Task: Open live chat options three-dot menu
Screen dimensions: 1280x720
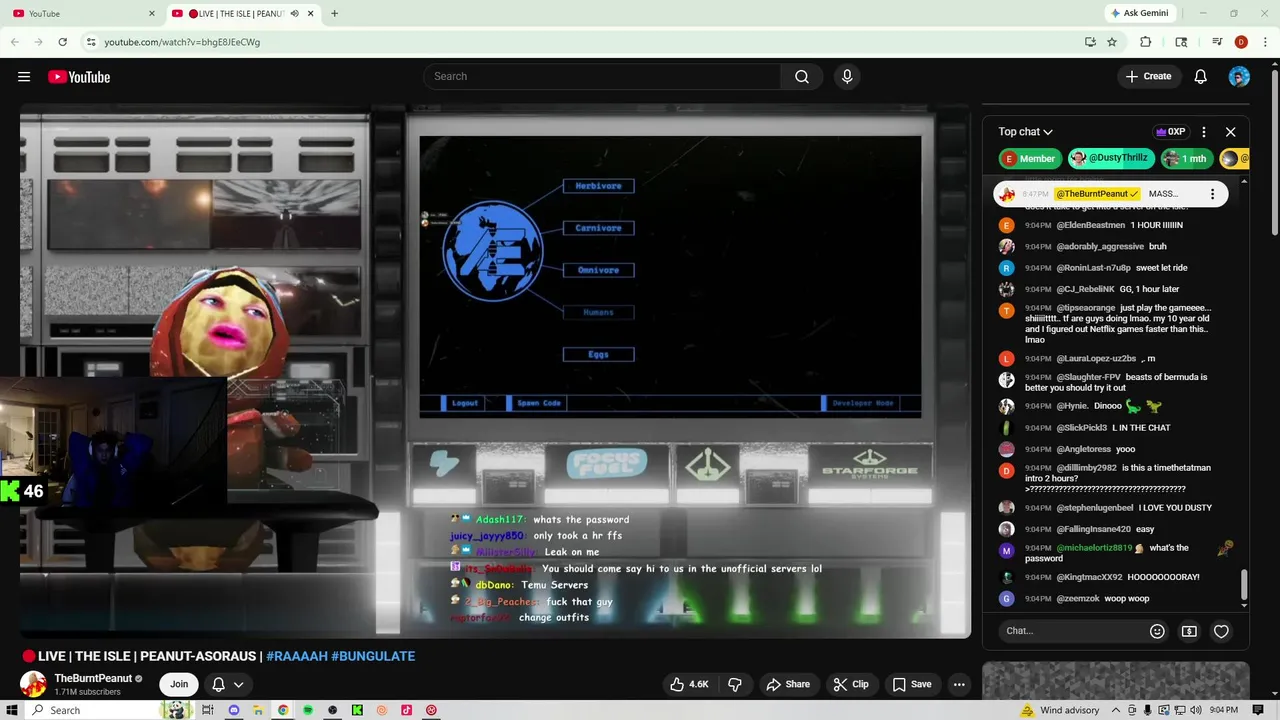Action: (1204, 132)
